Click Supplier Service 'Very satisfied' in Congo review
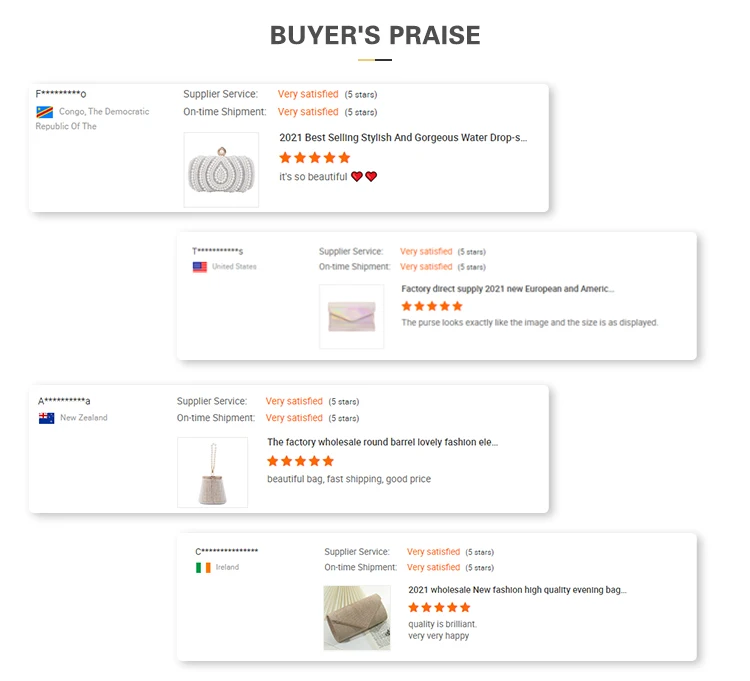The image size is (750, 681). tap(308, 94)
